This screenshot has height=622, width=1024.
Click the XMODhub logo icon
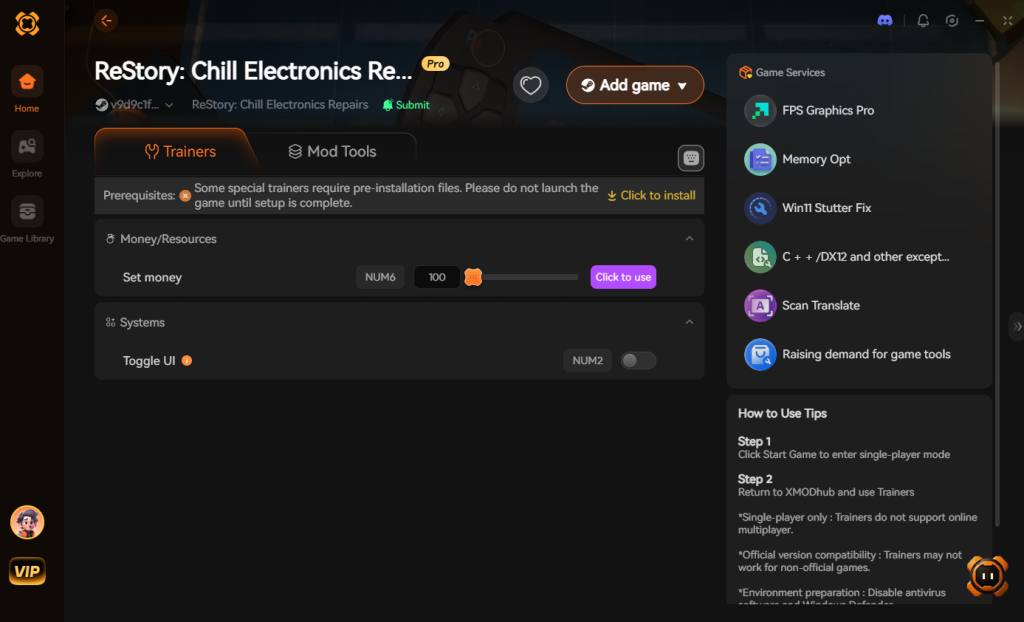pyautogui.click(x=27, y=24)
